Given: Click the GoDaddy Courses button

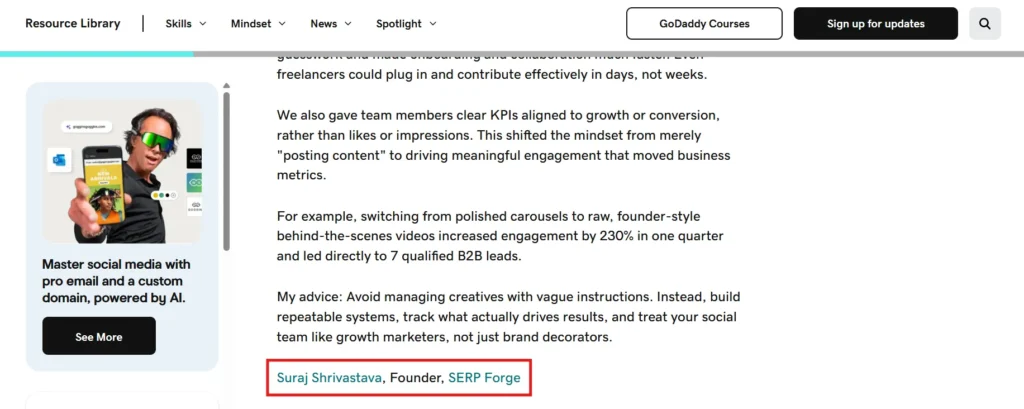Looking at the screenshot, I should (x=704, y=23).
